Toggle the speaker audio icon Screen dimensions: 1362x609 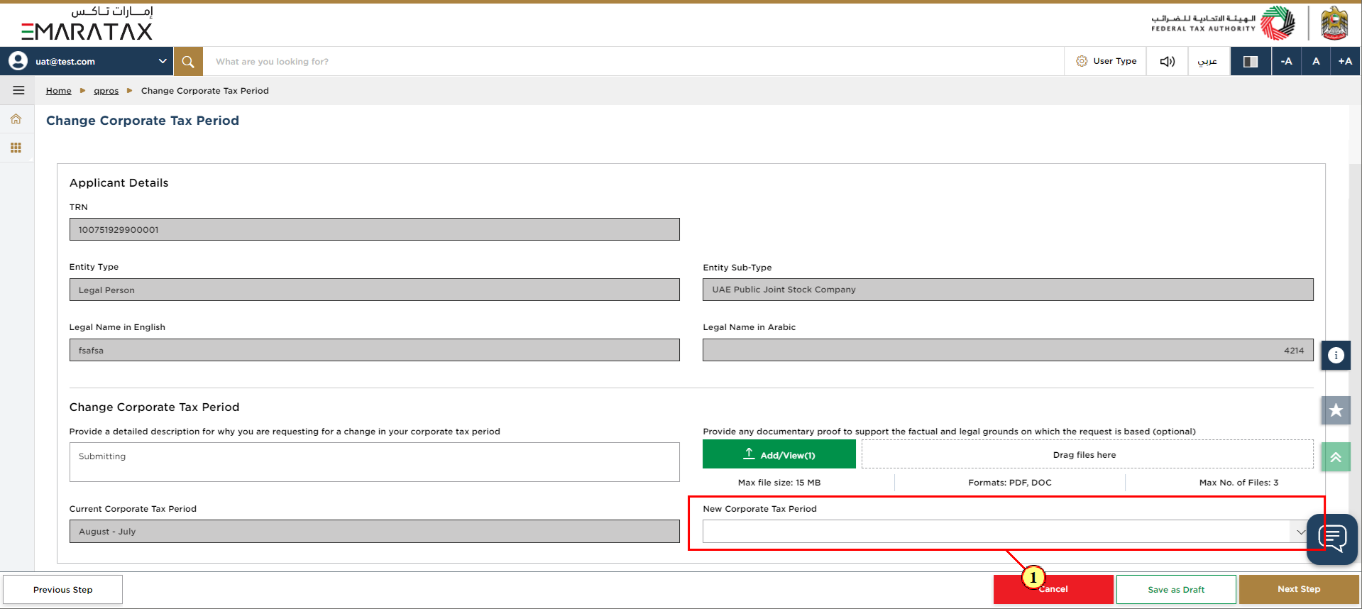pos(1167,61)
